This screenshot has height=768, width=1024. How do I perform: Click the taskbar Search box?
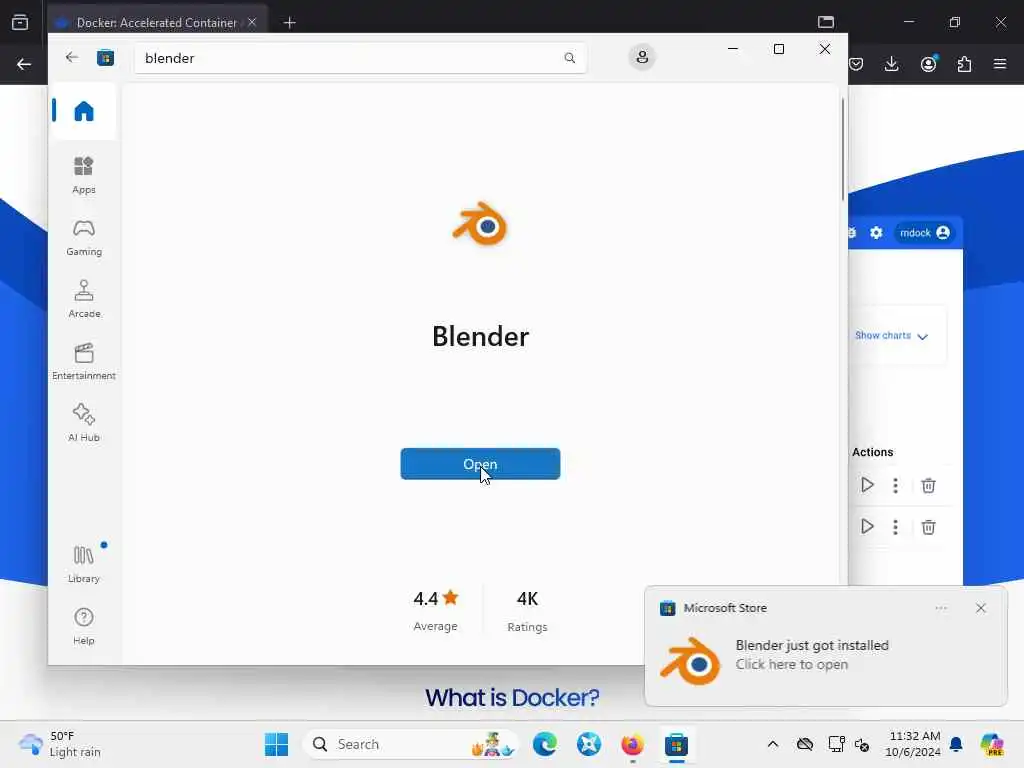(x=410, y=744)
